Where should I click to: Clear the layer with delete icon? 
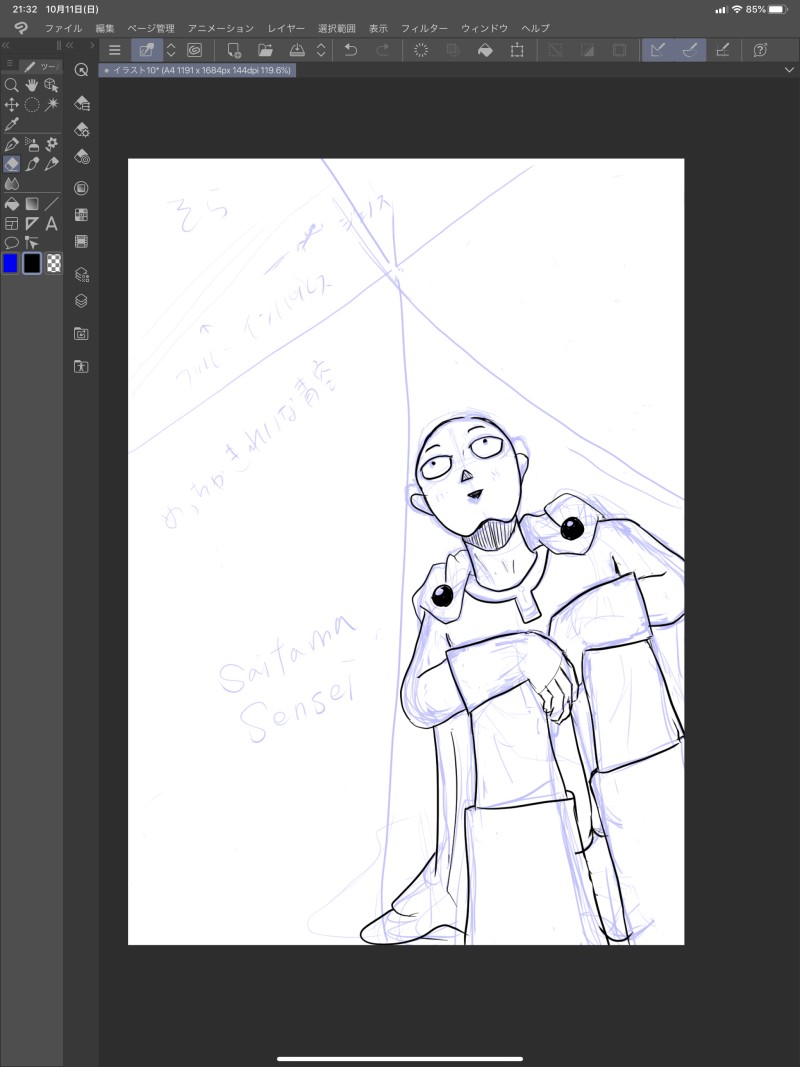[x=421, y=50]
